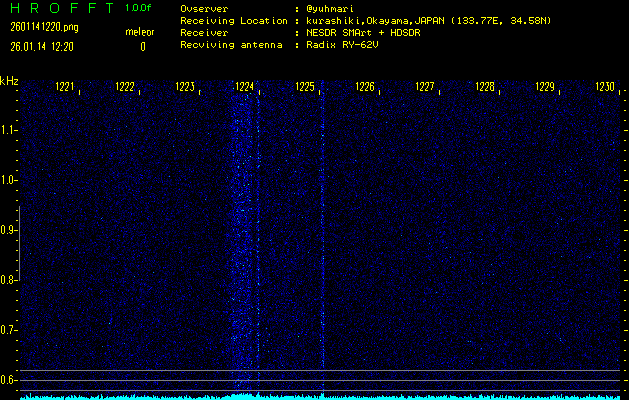The image size is (629, 400).
Task: Click the 1230 time marker
Action: (605, 87)
